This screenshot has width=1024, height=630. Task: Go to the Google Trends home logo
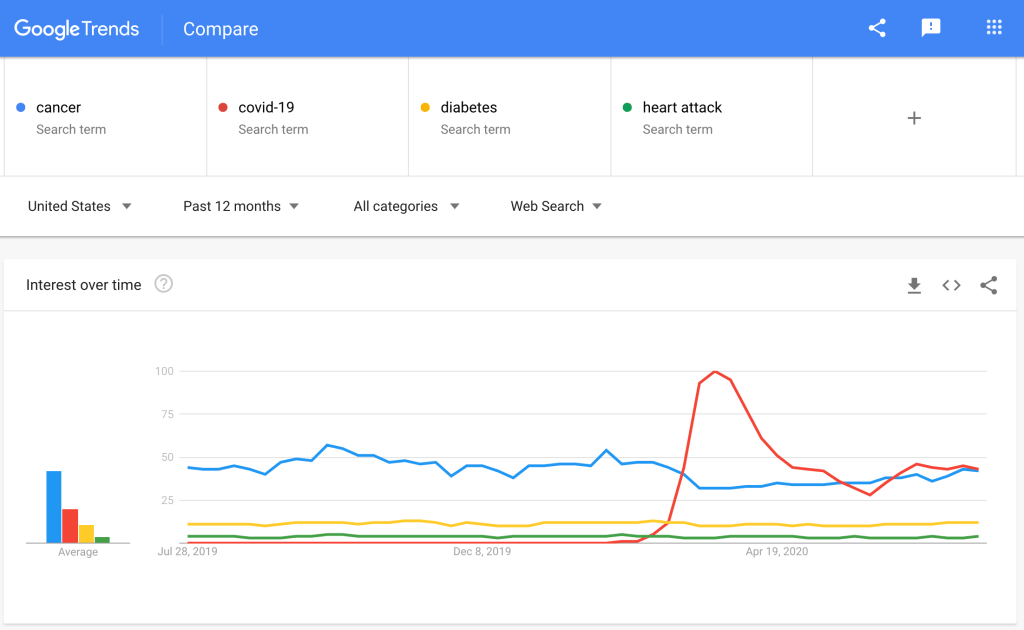(x=77, y=29)
